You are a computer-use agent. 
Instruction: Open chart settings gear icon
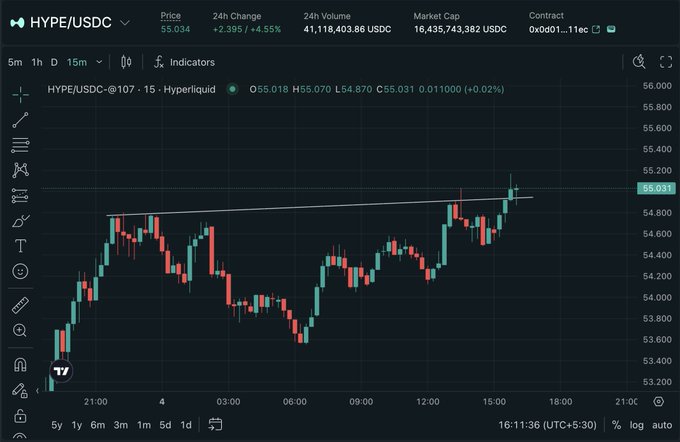(x=659, y=402)
